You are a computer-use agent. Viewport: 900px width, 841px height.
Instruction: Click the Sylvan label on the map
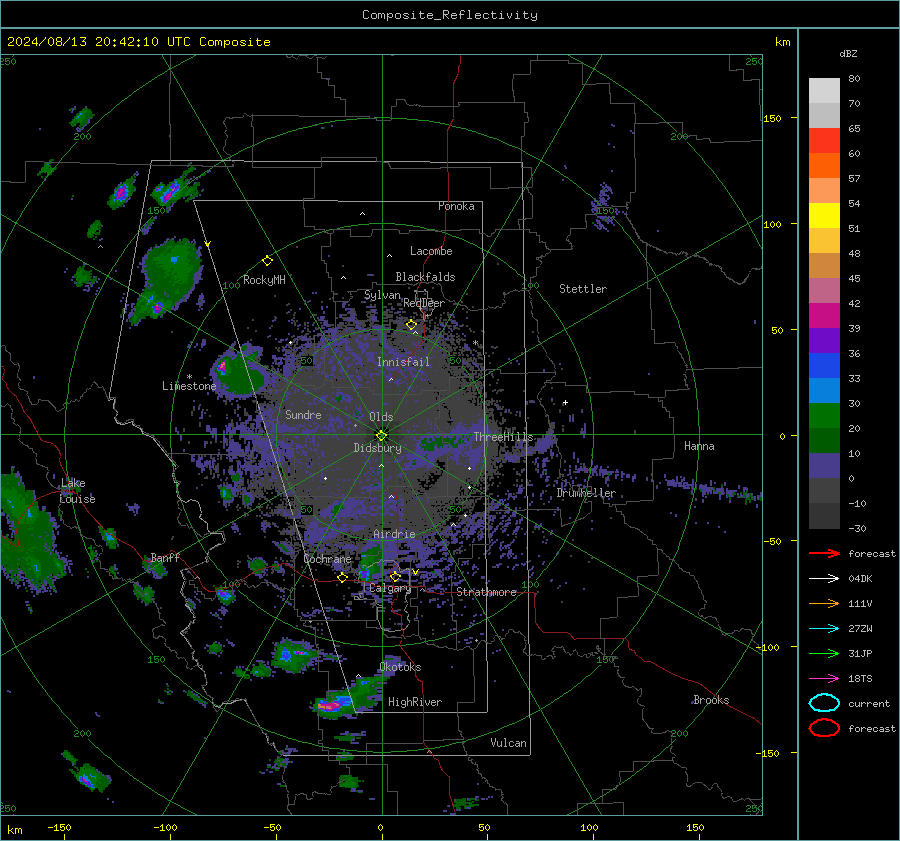pos(382,295)
